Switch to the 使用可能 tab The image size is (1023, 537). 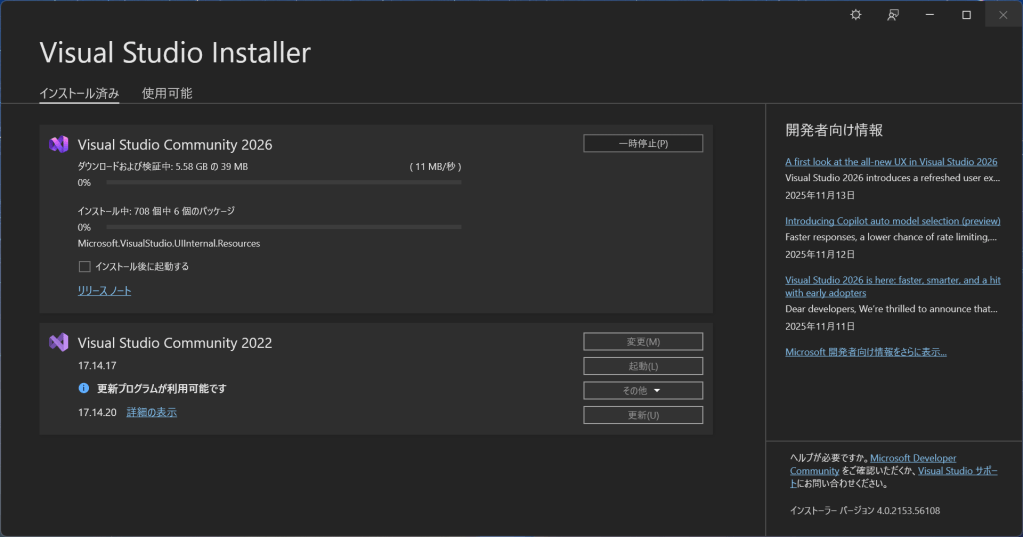[x=167, y=93]
